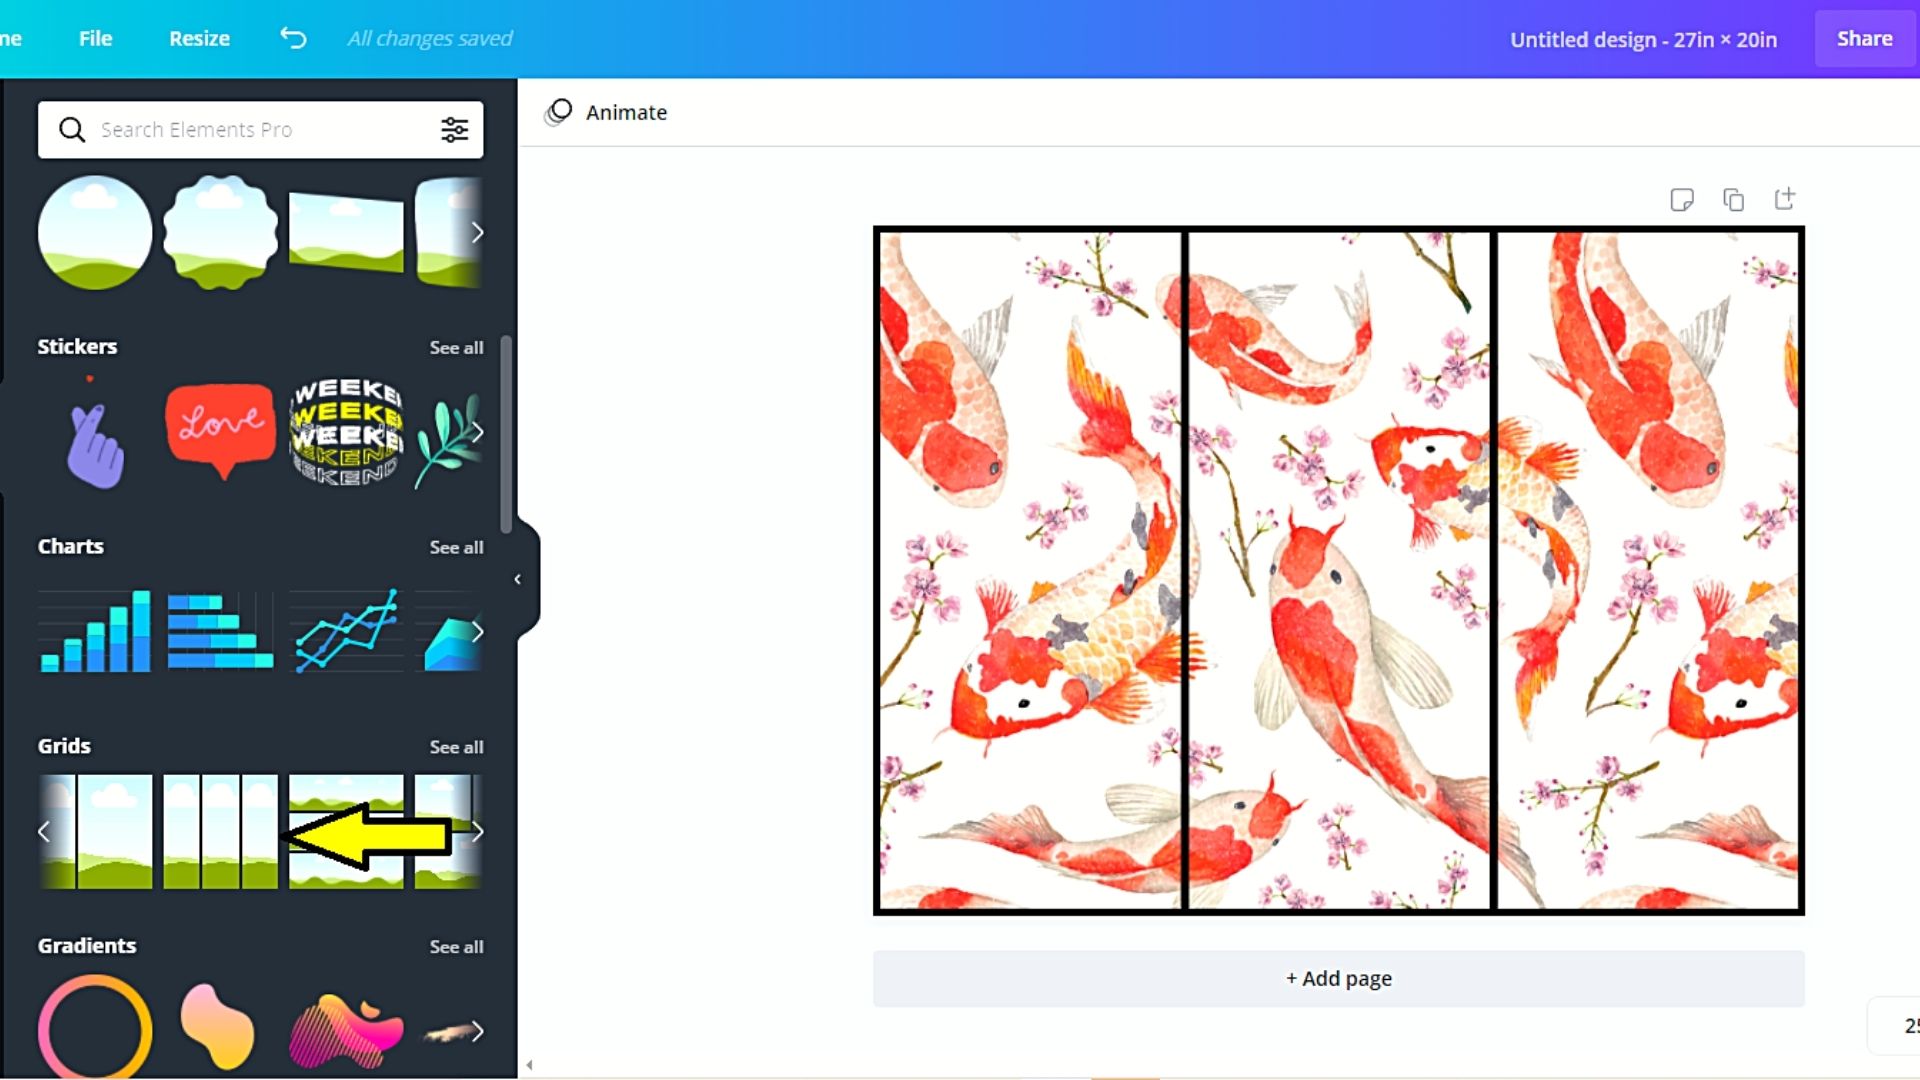See all Stickers
The height and width of the screenshot is (1080, 1920).
456,347
